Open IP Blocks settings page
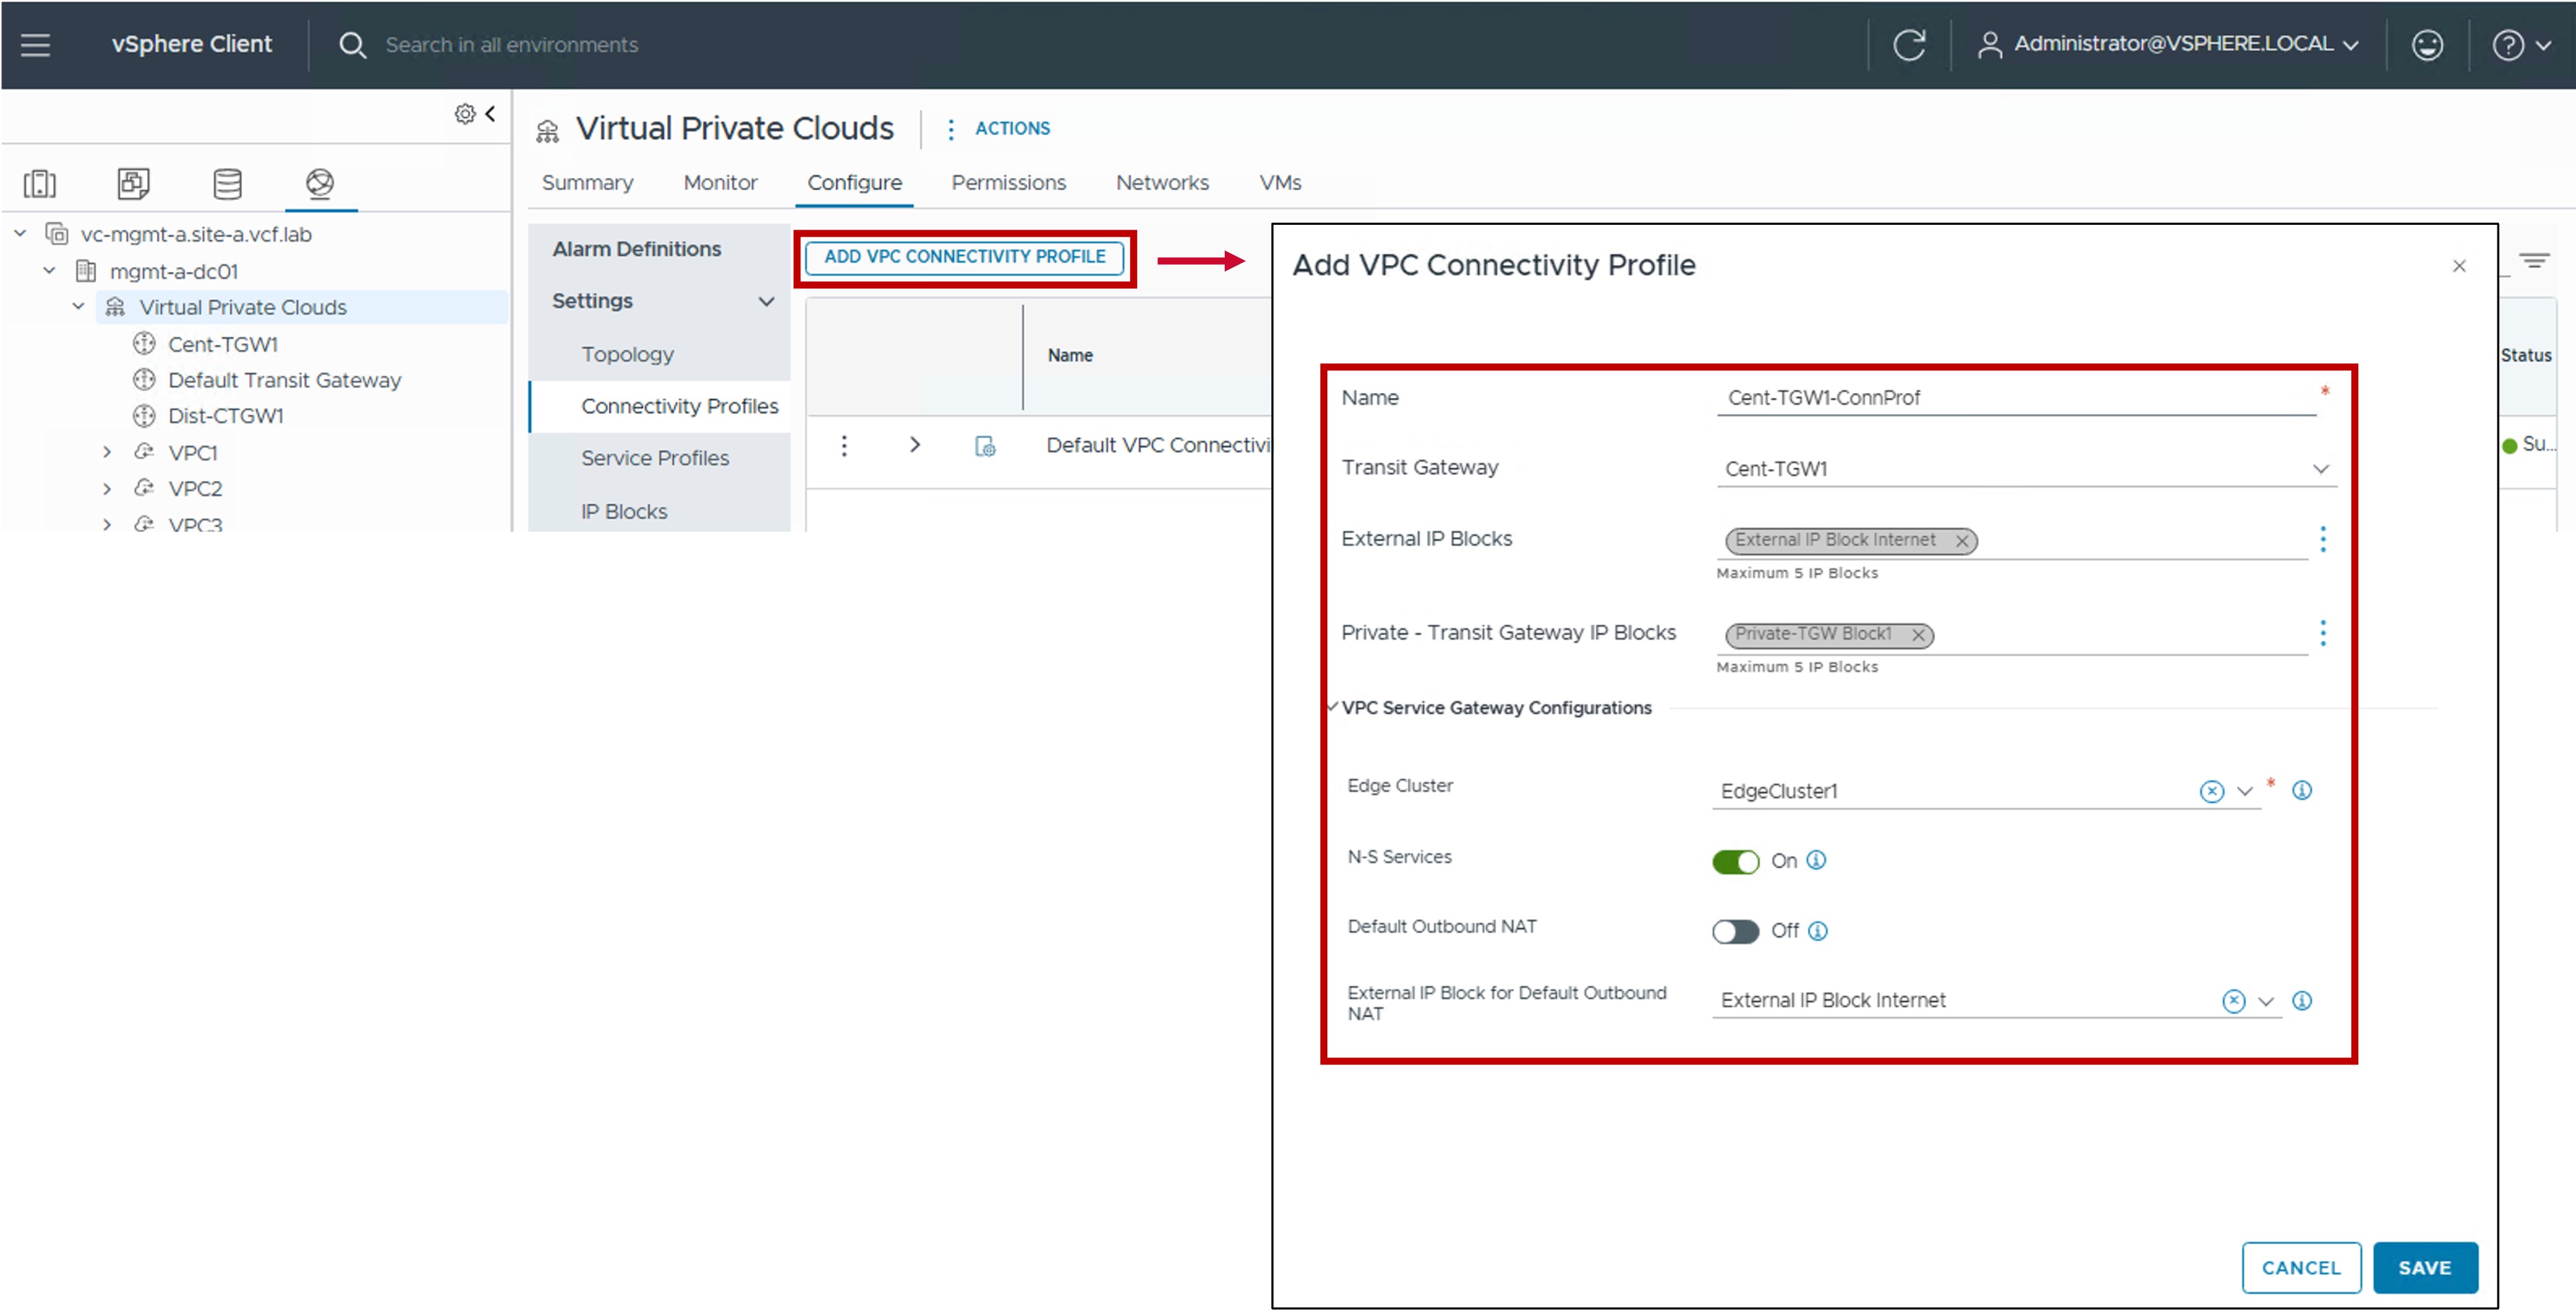Viewport: 2576px width, 1312px height. [624, 511]
